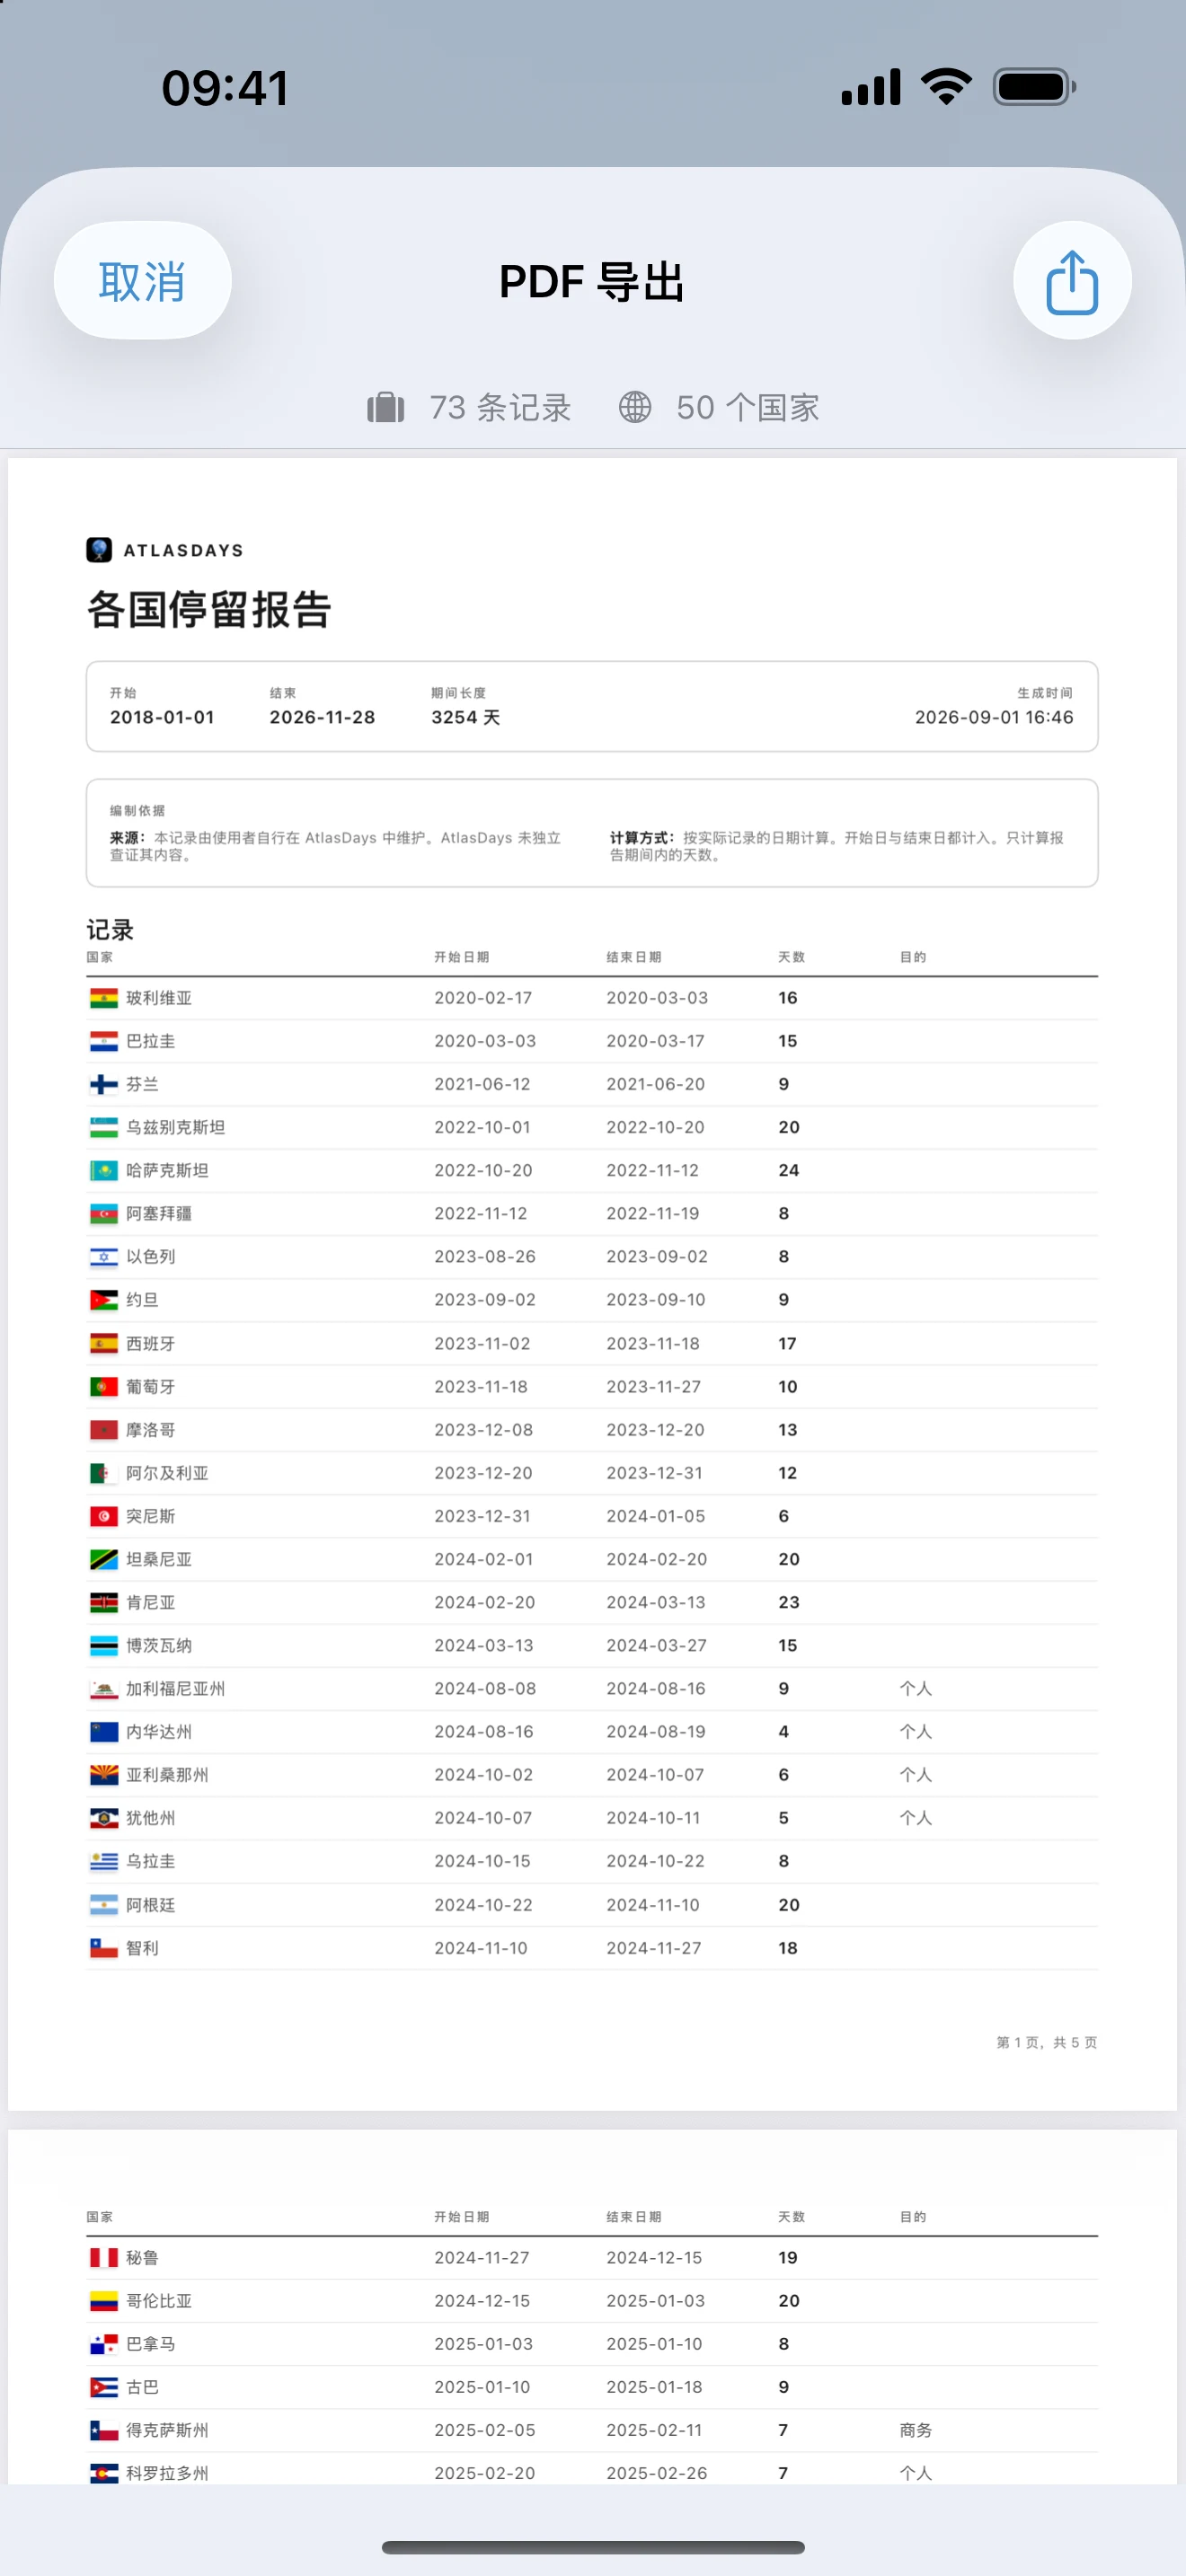Tap the AtlasDays app logo icon
Screen dimensions: 1186x2576
pyautogui.click(x=99, y=550)
